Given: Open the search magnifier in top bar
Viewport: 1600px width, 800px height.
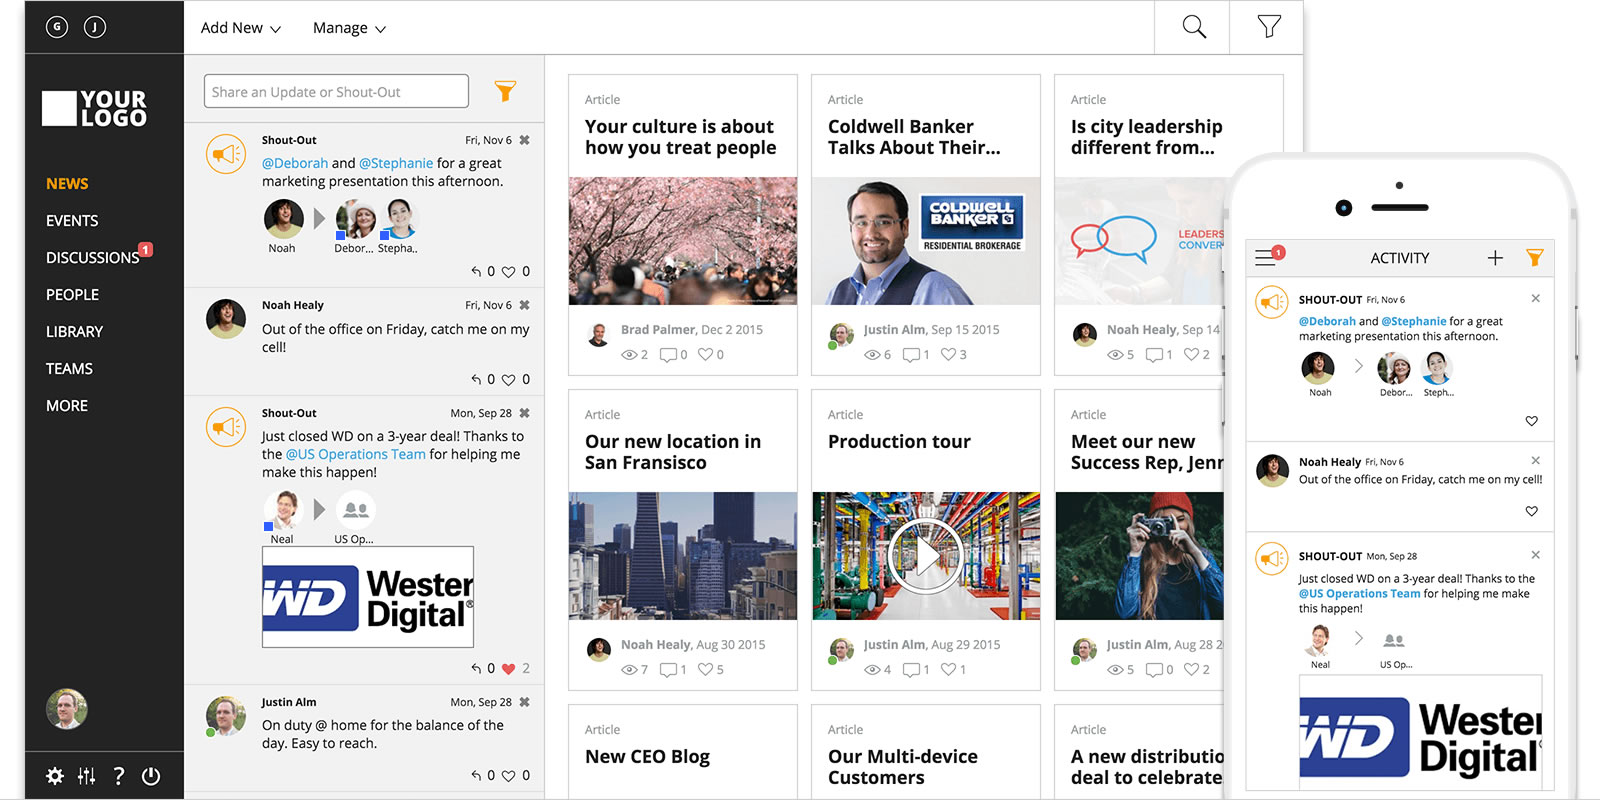Looking at the screenshot, I should point(1193,27).
